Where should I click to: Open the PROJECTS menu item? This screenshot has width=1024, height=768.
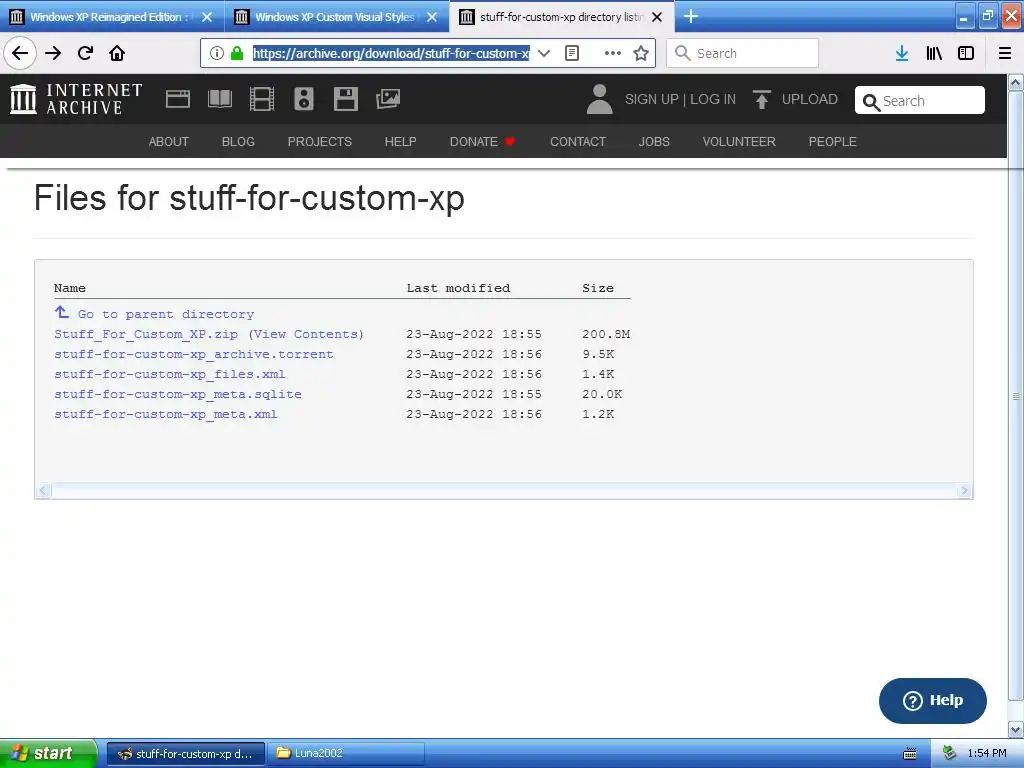pos(319,142)
